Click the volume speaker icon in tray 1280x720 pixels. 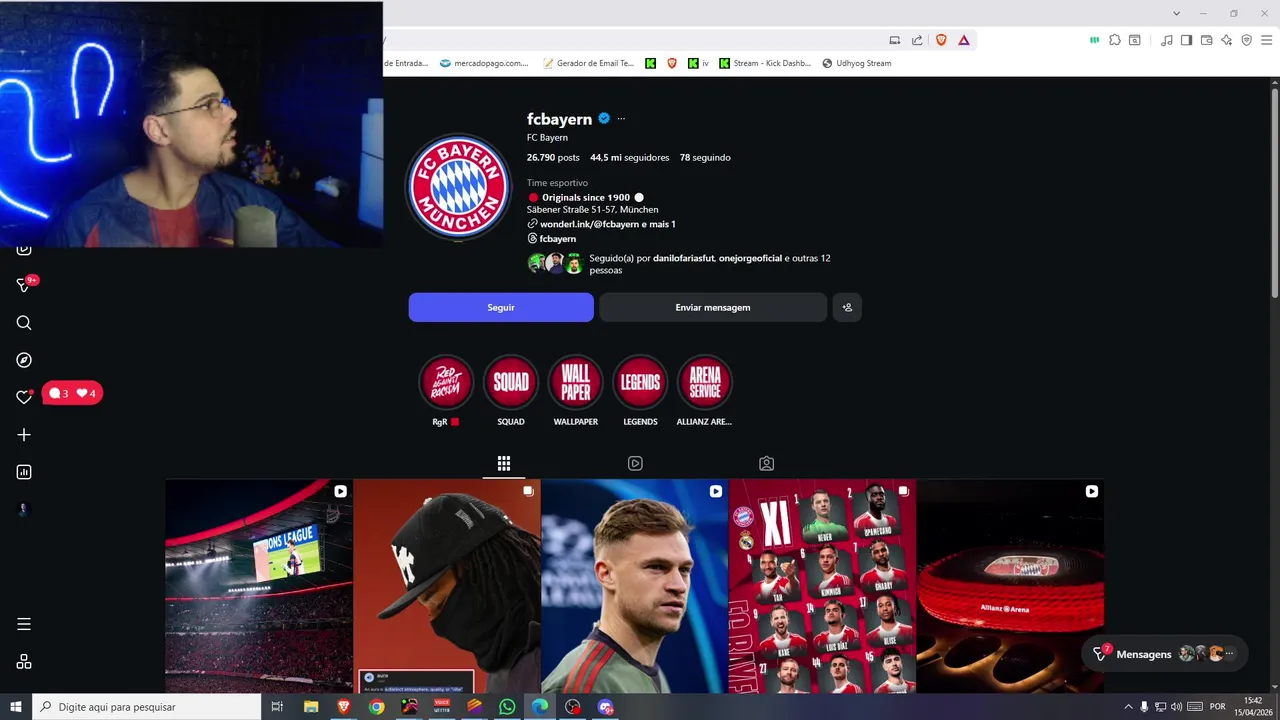(x=1176, y=707)
